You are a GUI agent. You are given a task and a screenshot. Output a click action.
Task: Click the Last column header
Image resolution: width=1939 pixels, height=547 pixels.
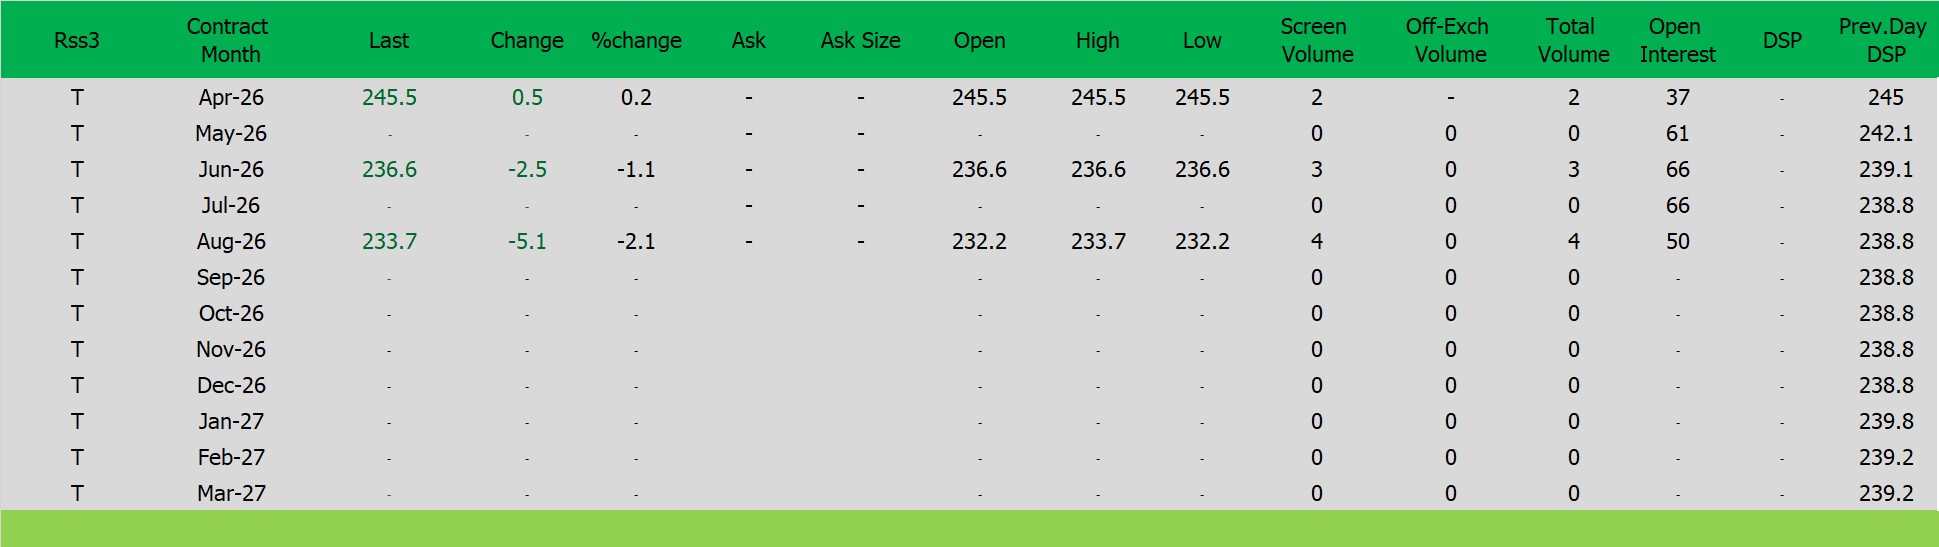pyautogui.click(x=388, y=40)
